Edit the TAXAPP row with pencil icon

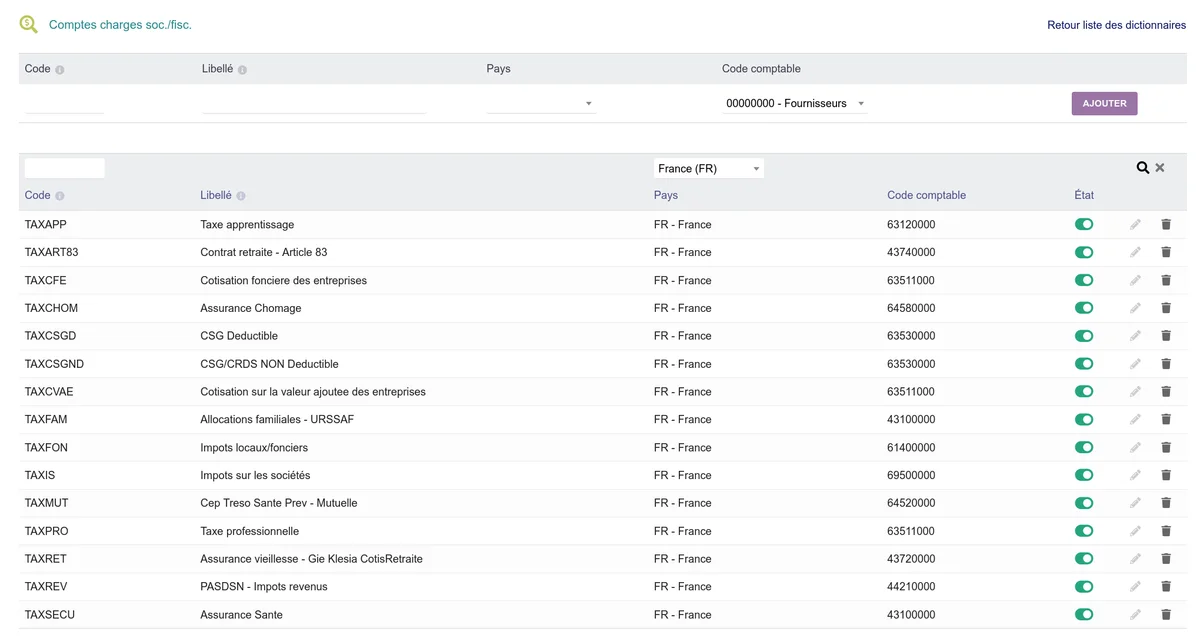point(1135,225)
